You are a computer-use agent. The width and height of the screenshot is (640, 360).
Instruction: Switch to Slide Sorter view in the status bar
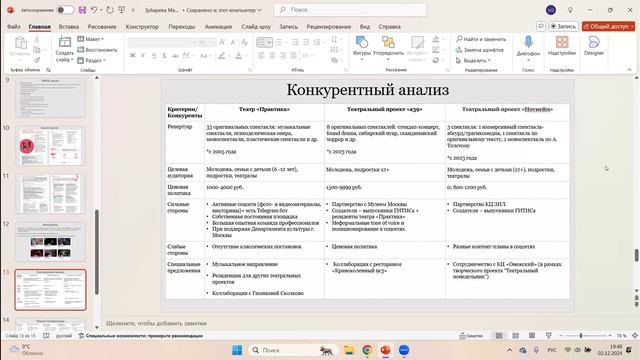click(x=516, y=336)
